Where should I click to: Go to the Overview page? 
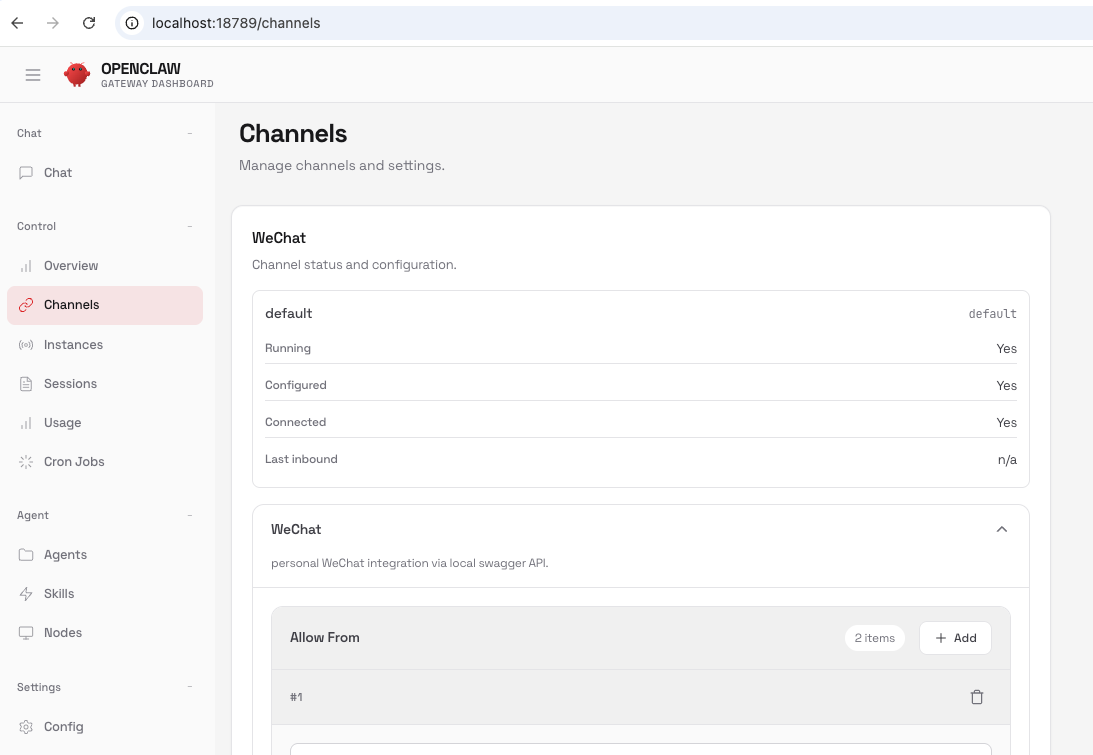[x=70, y=266]
